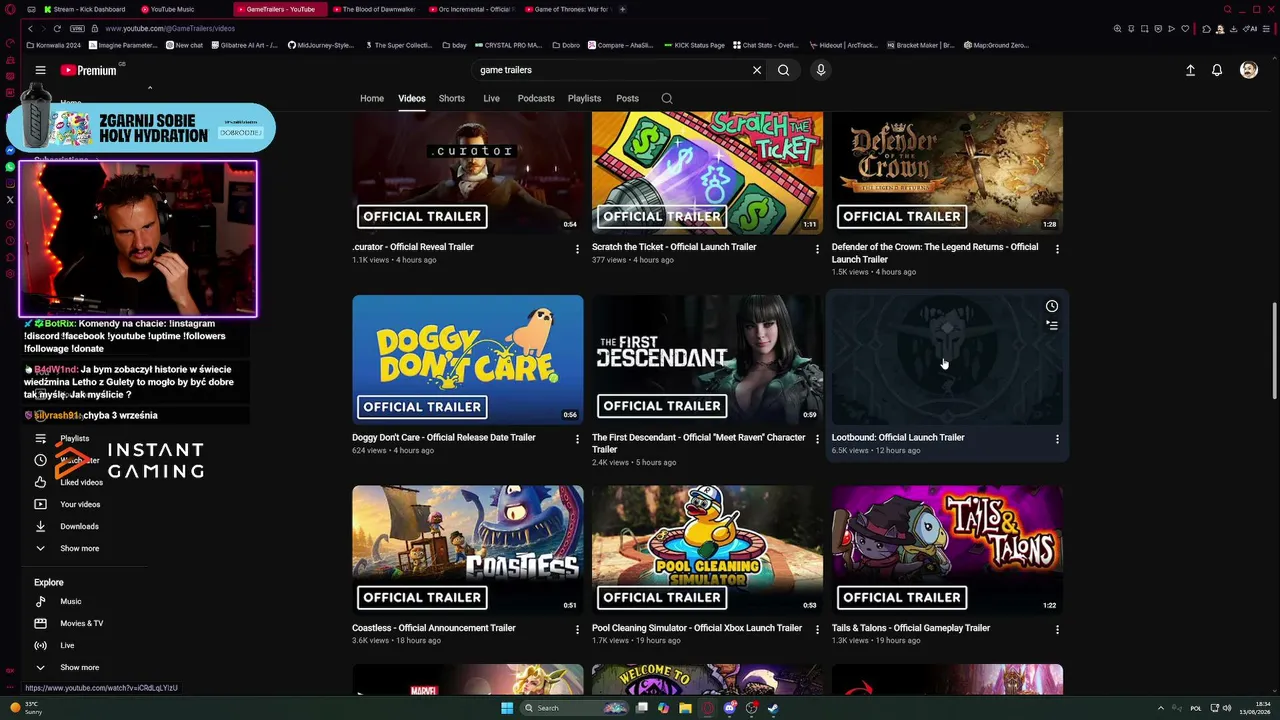The height and width of the screenshot is (720, 1280).
Task: Open Tails & Talons gameplay trailer title
Action: (911, 628)
